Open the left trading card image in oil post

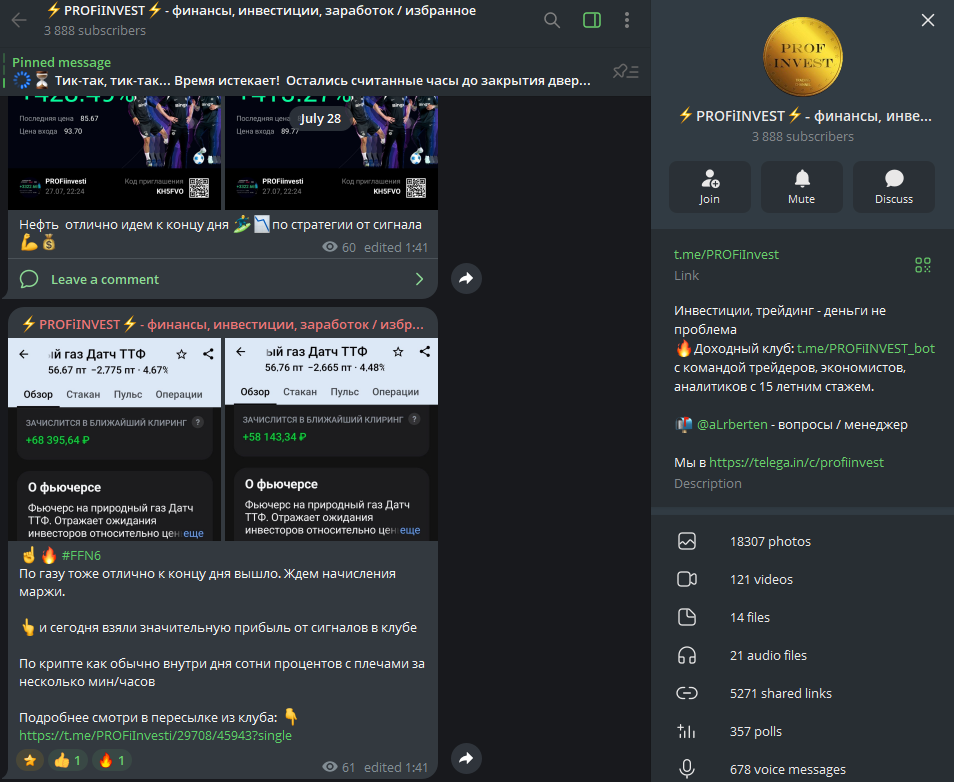point(114,153)
